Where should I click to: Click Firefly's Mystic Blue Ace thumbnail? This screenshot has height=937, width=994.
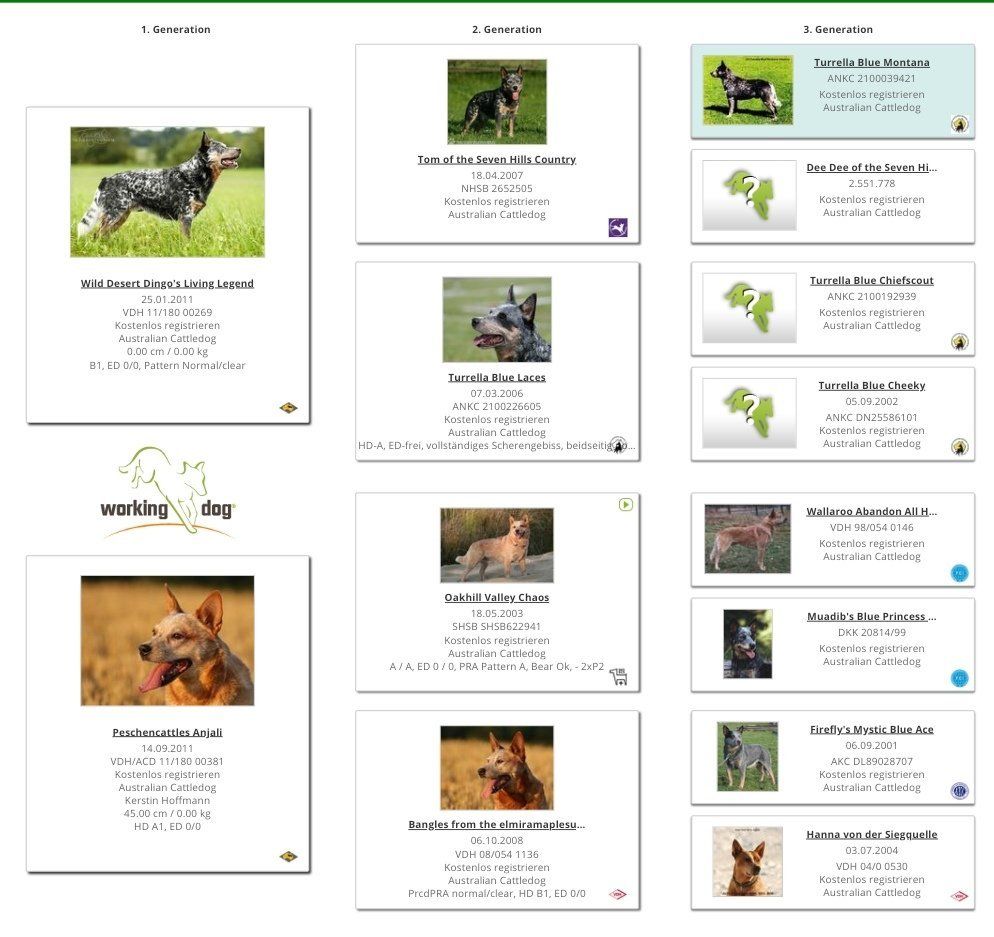[x=747, y=756]
